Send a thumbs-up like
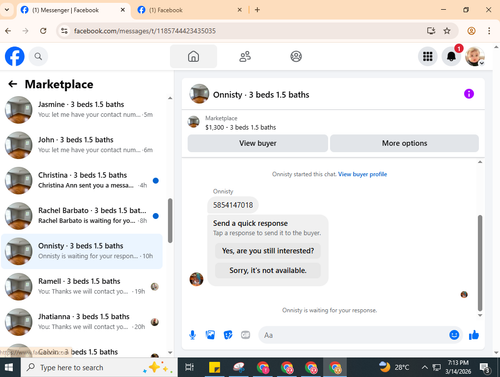This screenshot has height=377, width=500. pos(474,335)
